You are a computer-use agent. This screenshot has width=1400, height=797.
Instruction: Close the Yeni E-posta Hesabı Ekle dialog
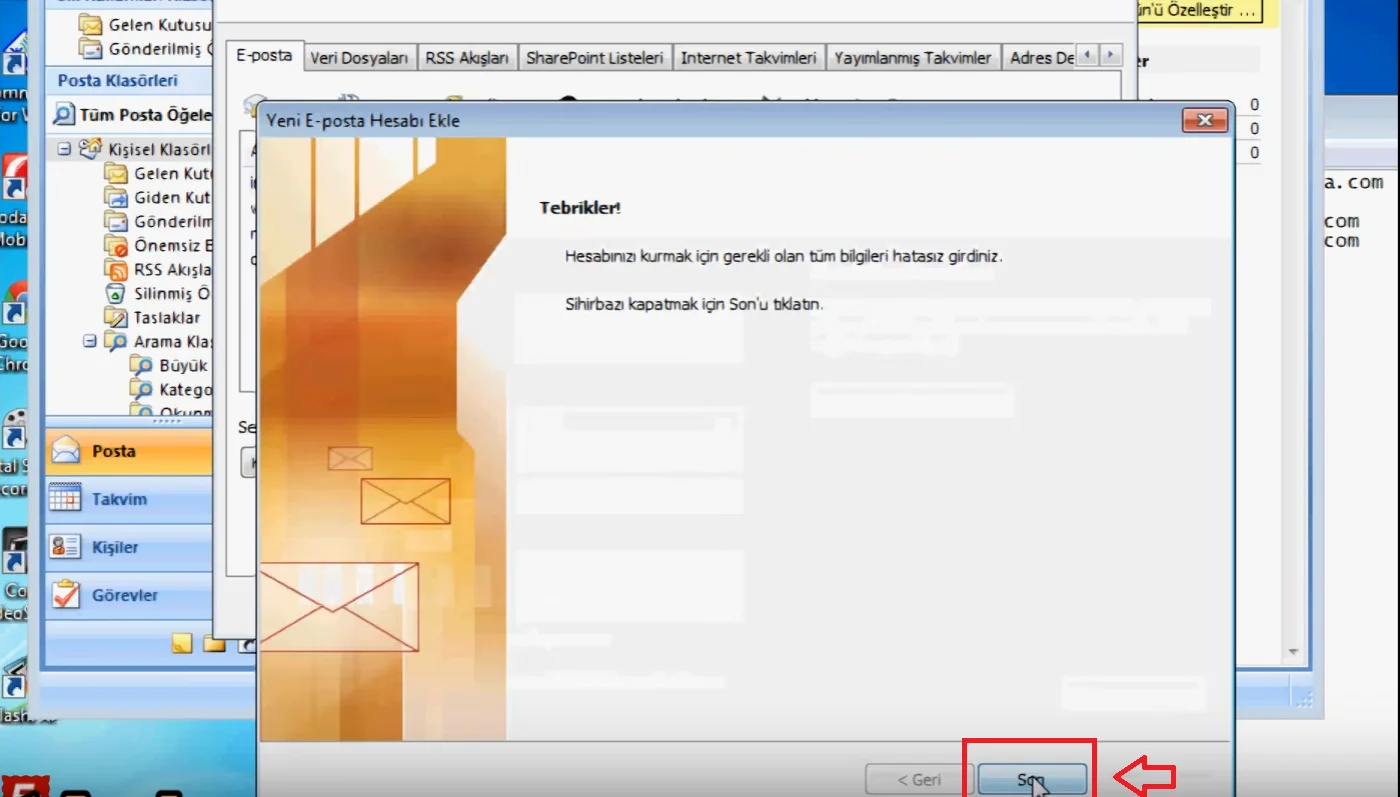pyautogui.click(x=1204, y=121)
